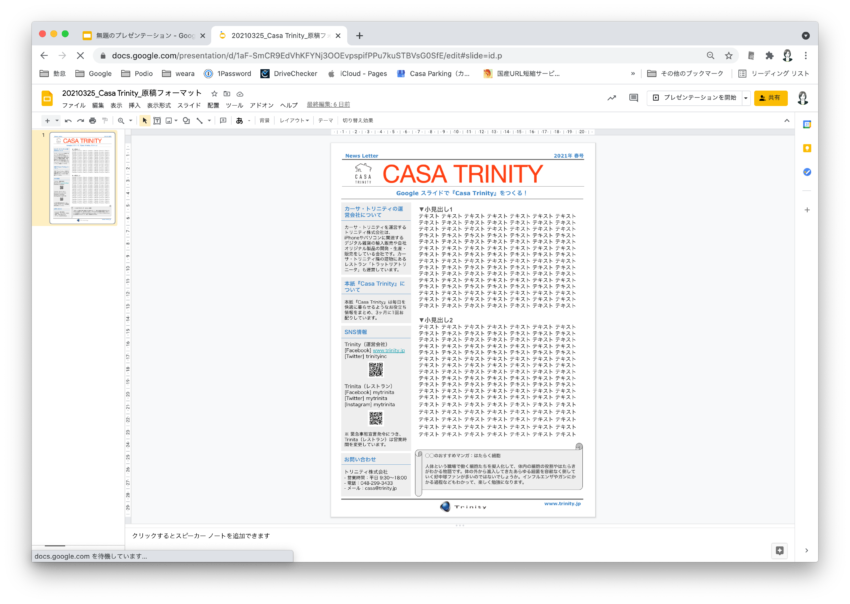Bookmark this page with the star icon
Viewport: 850px width, 604px height.
click(x=729, y=56)
